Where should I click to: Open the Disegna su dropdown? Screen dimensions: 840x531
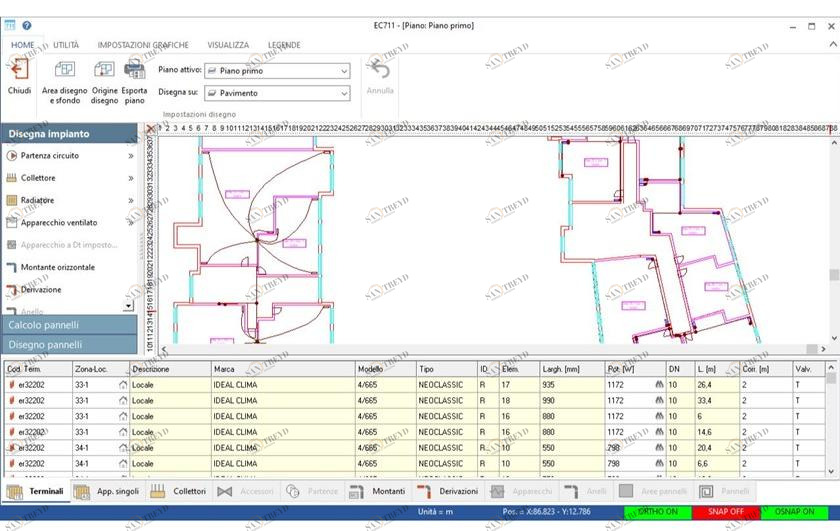coord(277,93)
